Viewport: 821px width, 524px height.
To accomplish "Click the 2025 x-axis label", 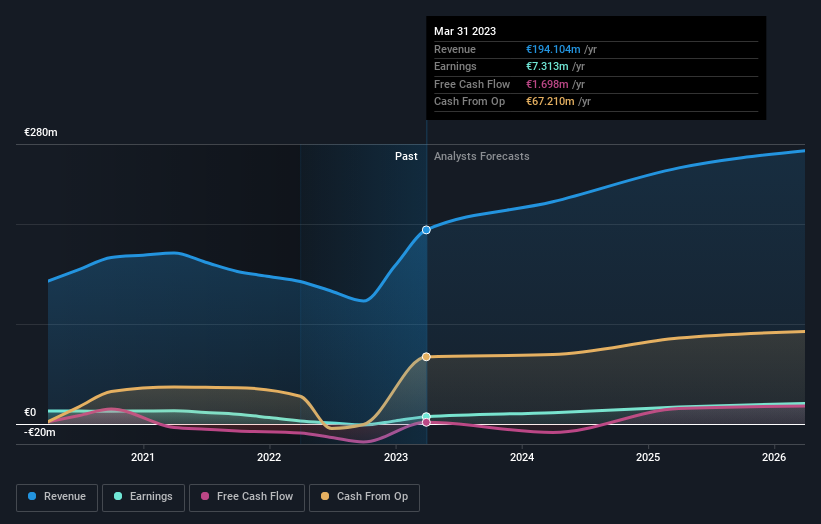I will [x=648, y=457].
